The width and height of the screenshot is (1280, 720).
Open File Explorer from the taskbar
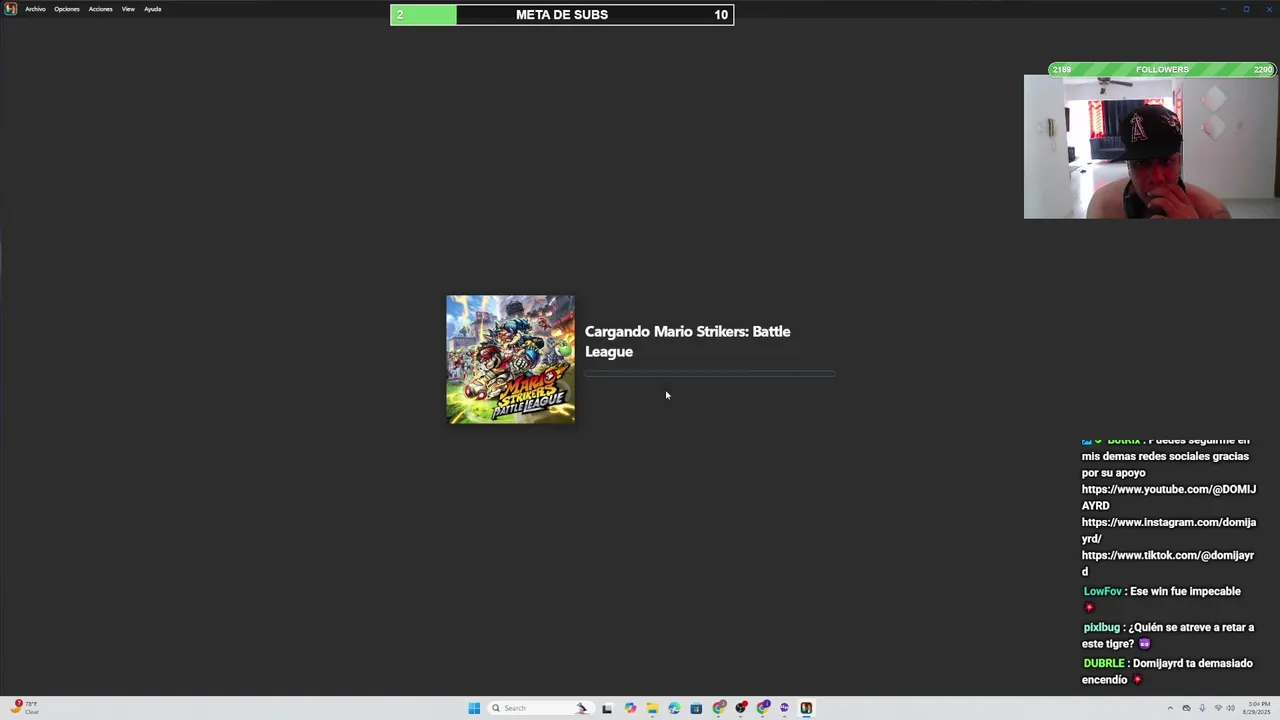click(x=652, y=708)
